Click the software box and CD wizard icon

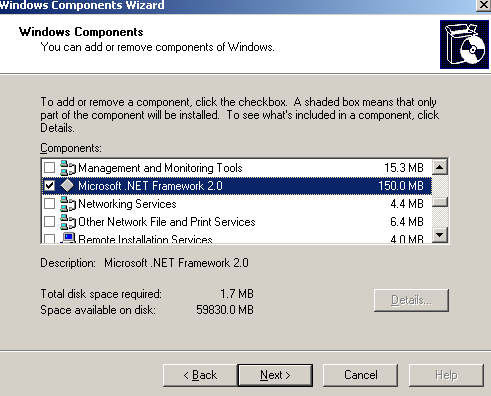coord(464,44)
